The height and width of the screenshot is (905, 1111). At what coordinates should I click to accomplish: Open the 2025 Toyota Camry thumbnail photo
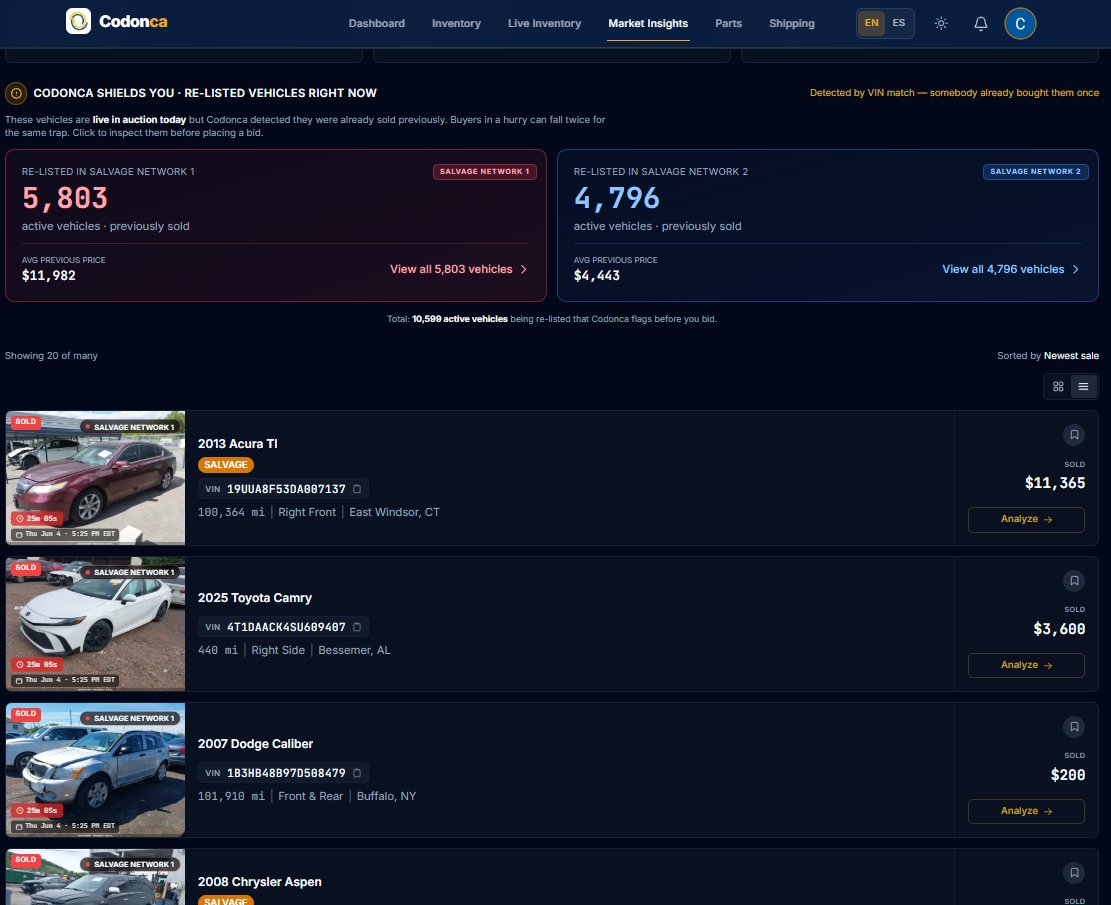(x=96, y=624)
